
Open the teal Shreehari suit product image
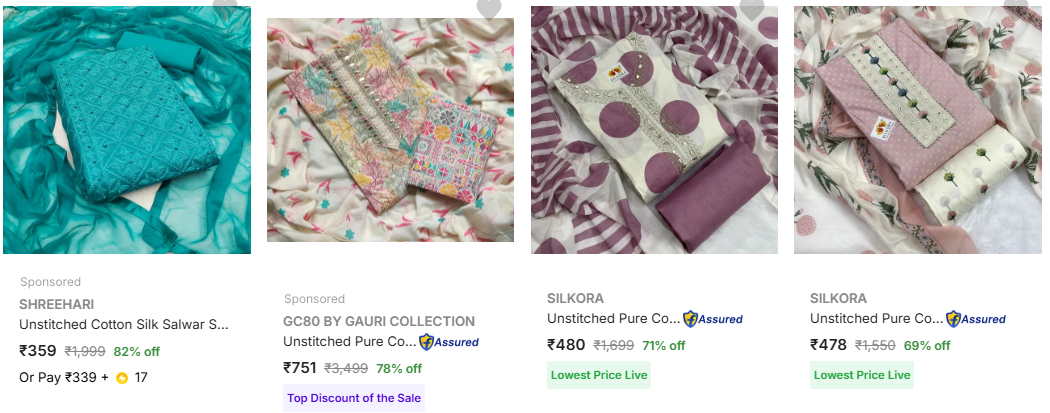pyautogui.click(x=127, y=130)
